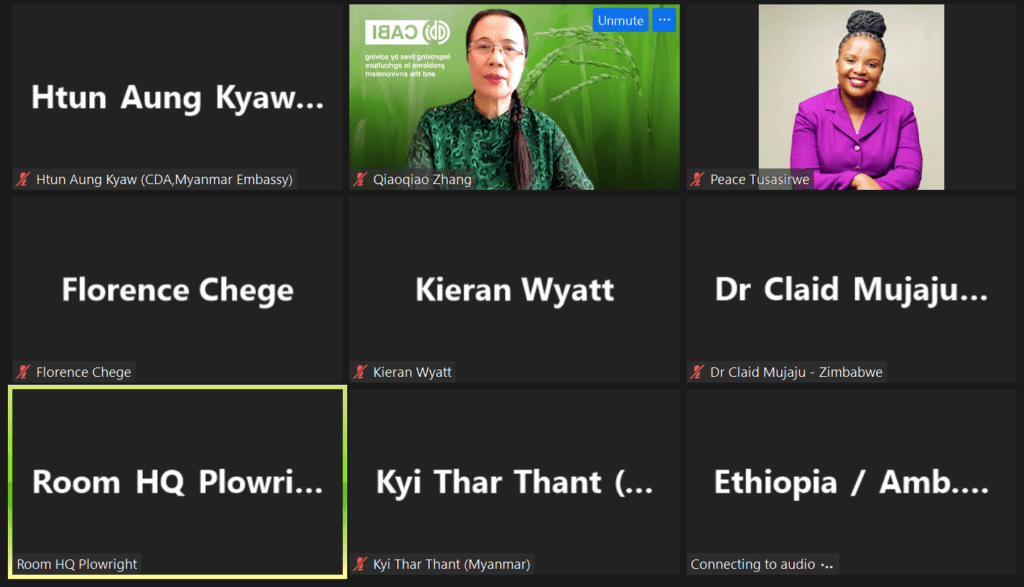Select the Ethiopia / Amb participant tile
The width and height of the screenshot is (1024, 587).
coord(851,482)
